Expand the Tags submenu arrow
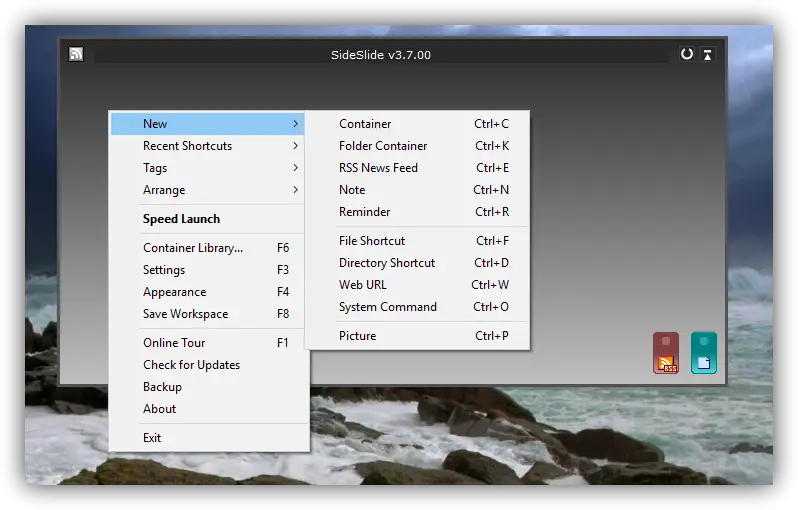798x510 pixels. click(x=295, y=167)
